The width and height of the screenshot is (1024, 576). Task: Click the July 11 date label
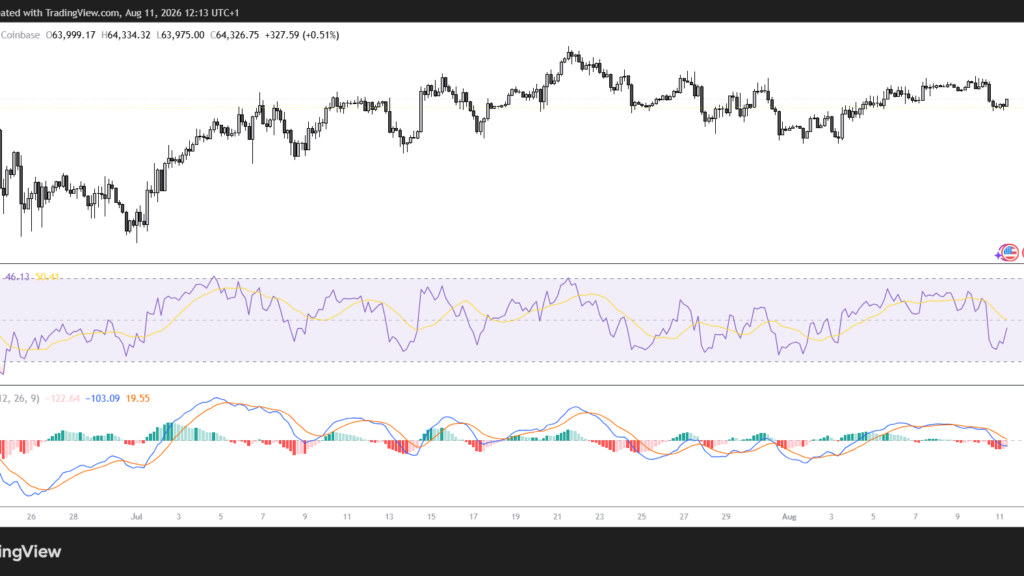pos(347,517)
